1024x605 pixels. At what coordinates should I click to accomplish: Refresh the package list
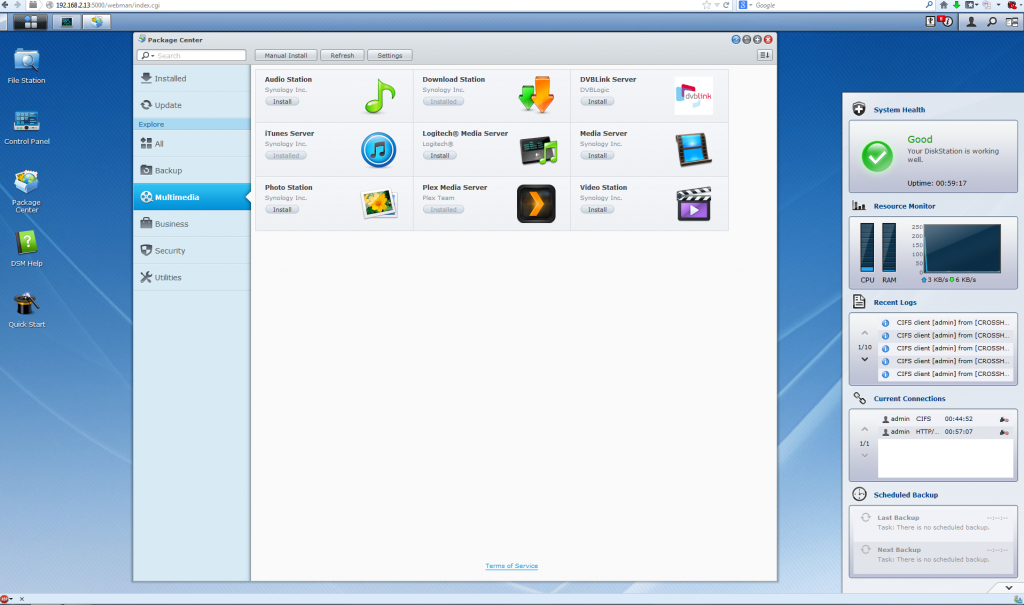pos(342,56)
